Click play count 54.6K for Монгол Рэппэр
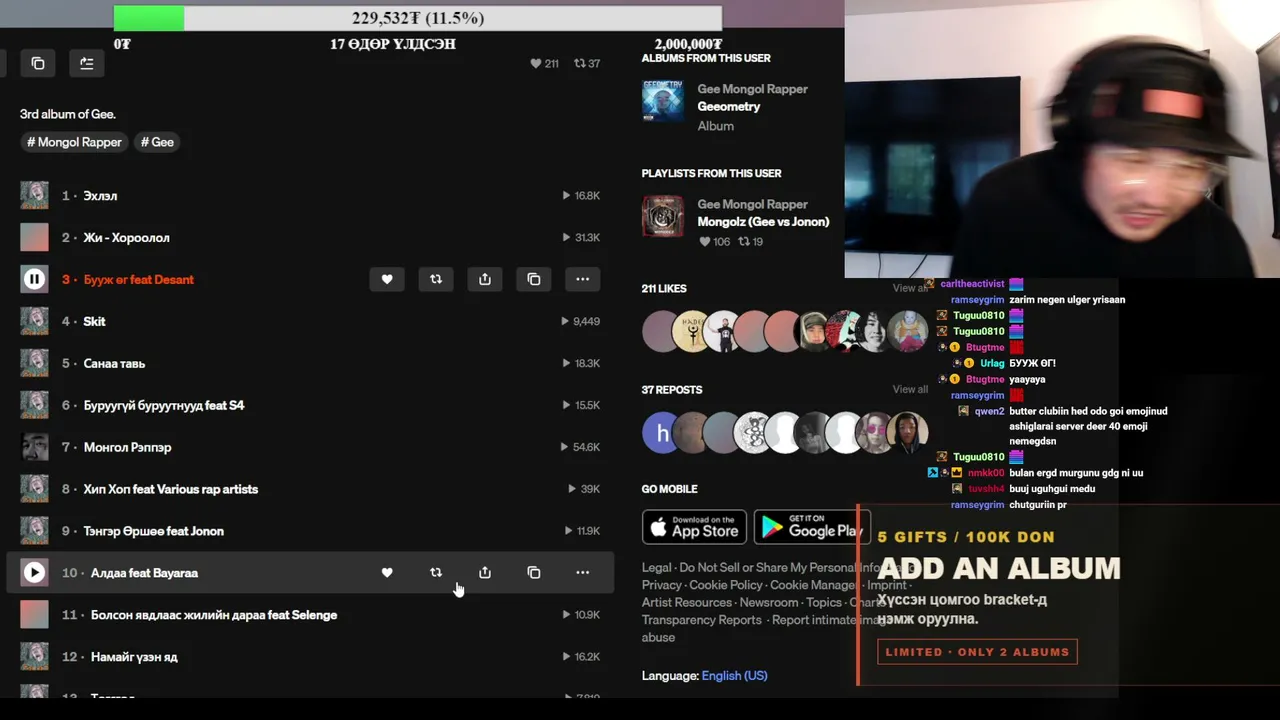Screen dimensions: 1280x720 [x=582, y=448]
